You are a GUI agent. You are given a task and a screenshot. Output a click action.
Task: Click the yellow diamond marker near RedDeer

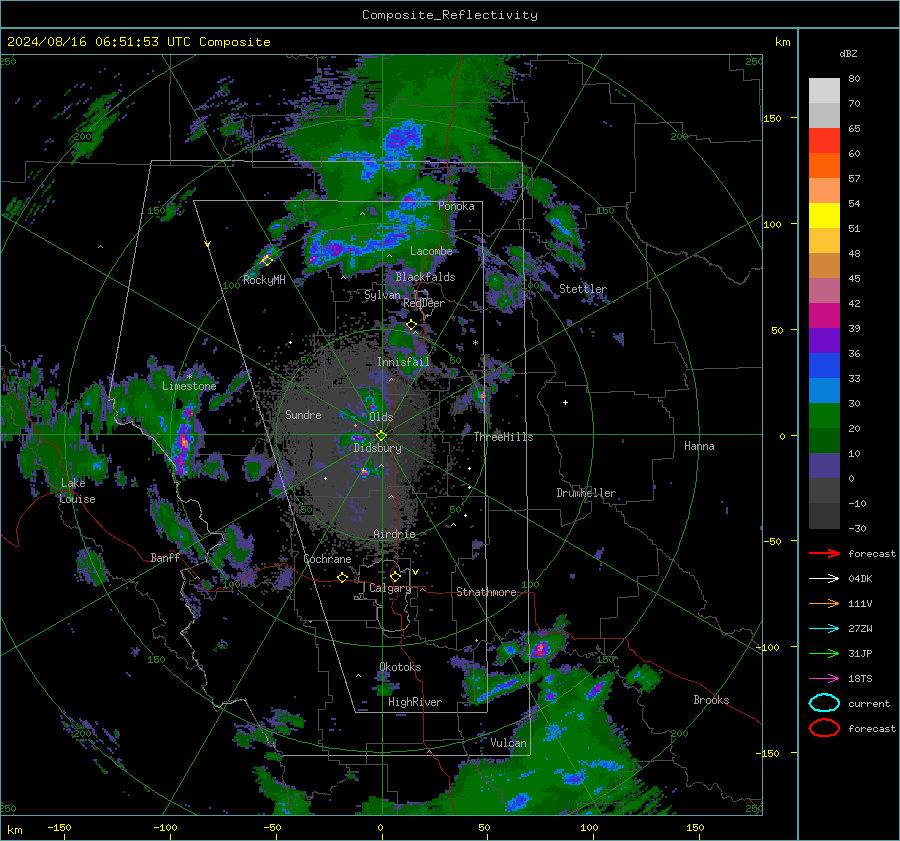[411, 325]
